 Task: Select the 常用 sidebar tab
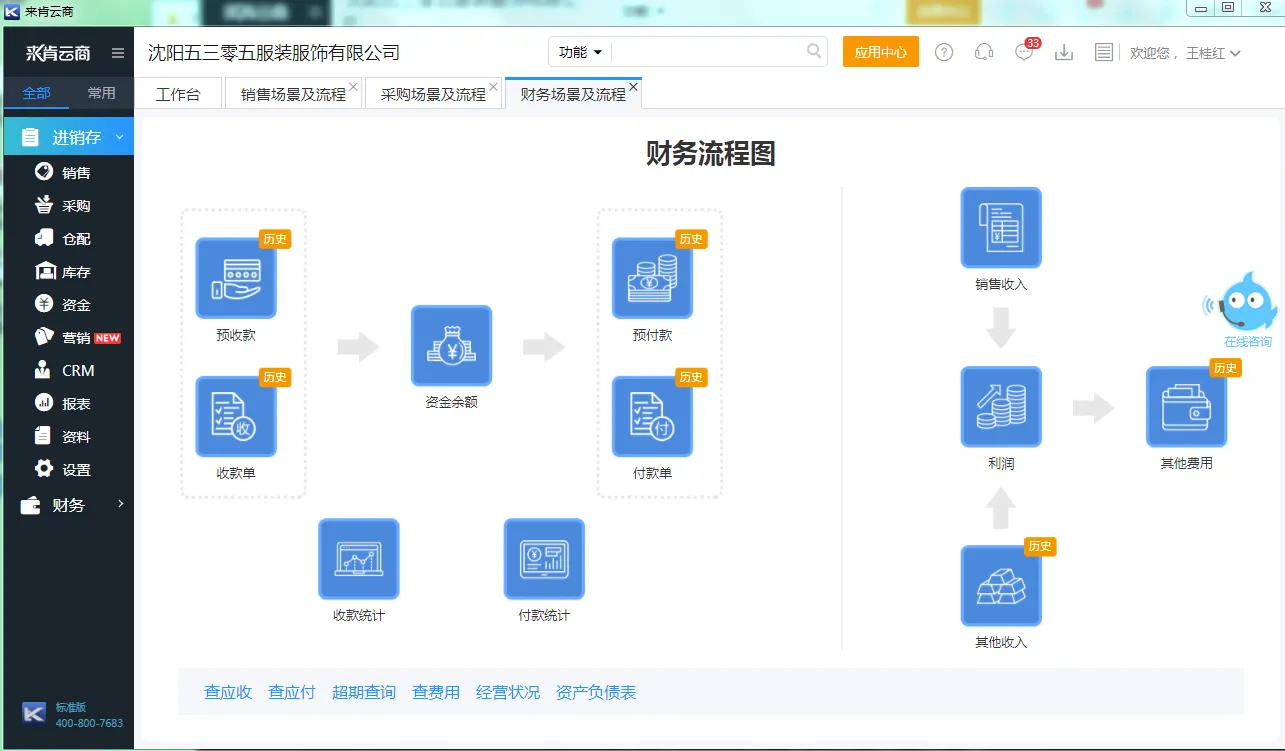click(x=101, y=93)
